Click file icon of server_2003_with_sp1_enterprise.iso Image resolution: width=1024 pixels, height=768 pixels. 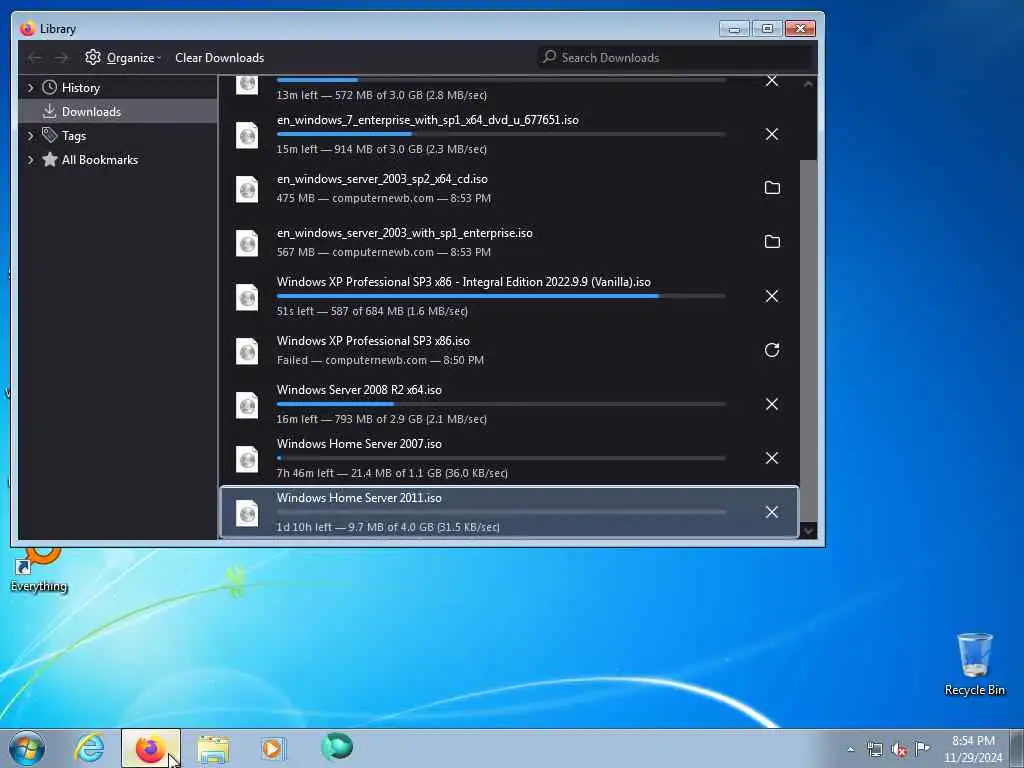coord(247,243)
